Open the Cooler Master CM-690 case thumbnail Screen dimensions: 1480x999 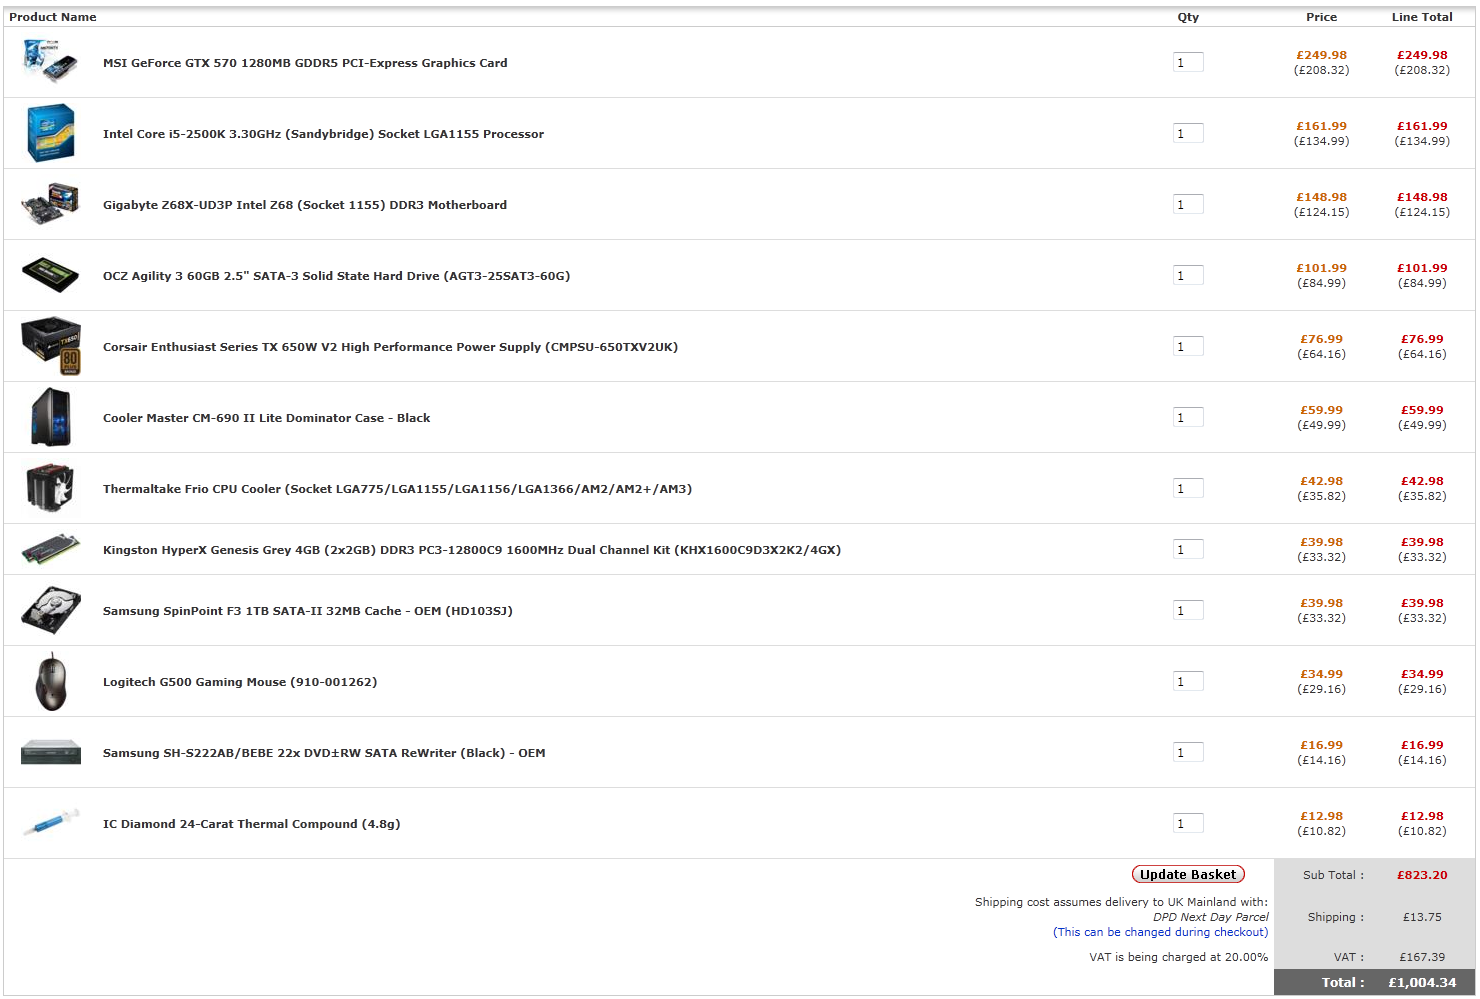coord(50,417)
